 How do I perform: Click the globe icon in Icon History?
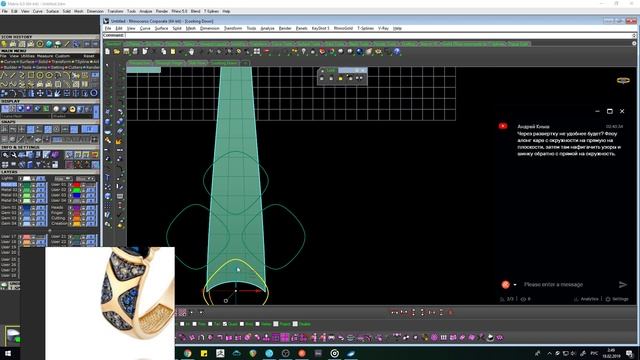point(49,44)
